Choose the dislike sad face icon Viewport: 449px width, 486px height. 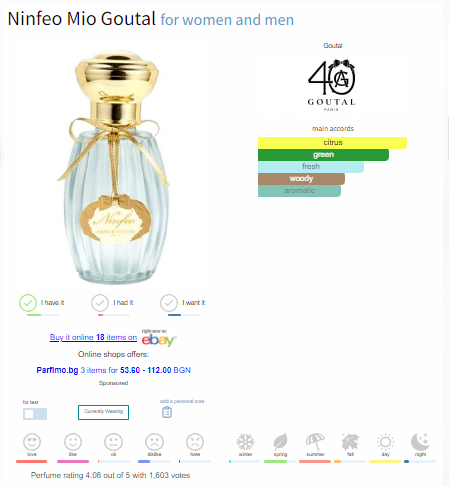[154, 442]
